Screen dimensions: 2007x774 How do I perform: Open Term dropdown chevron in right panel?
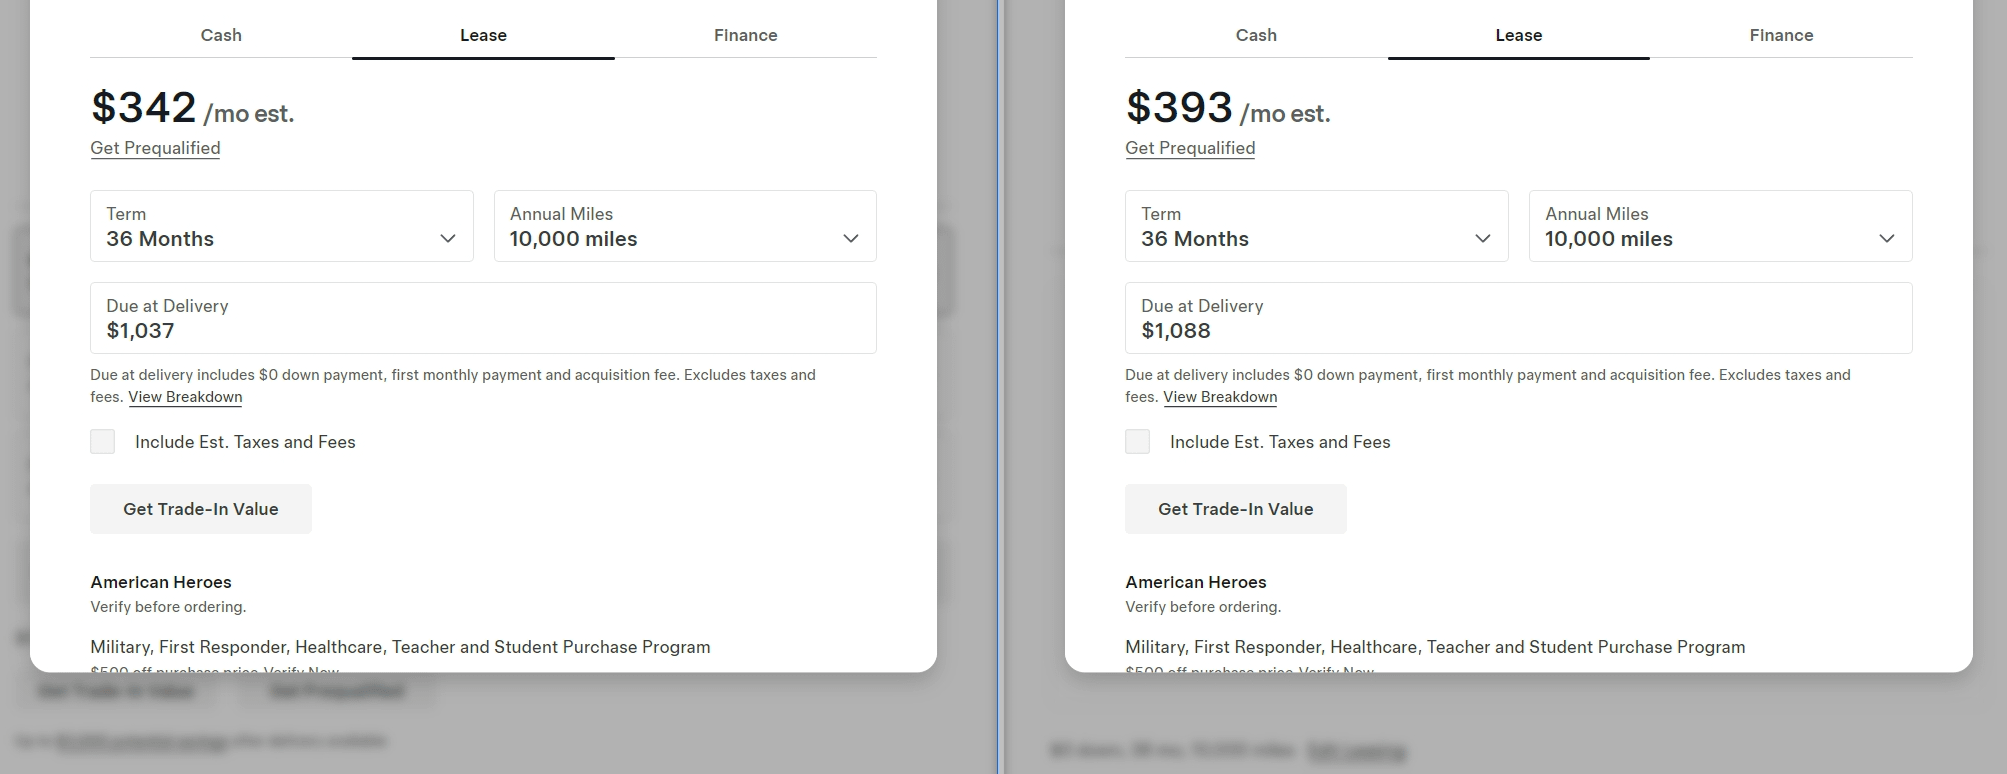click(1482, 238)
